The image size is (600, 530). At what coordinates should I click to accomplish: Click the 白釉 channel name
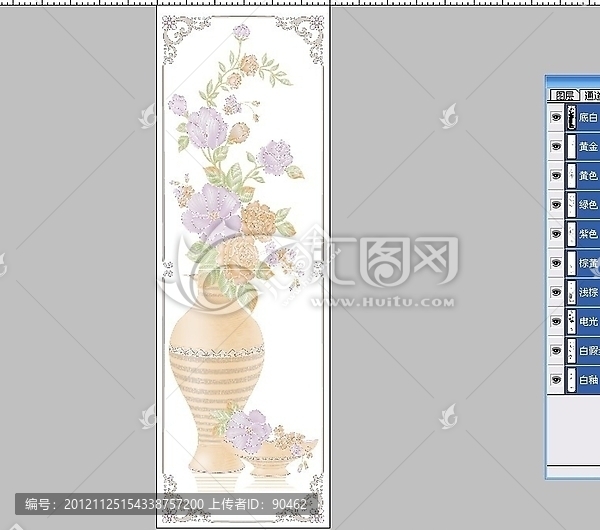[x=588, y=380]
